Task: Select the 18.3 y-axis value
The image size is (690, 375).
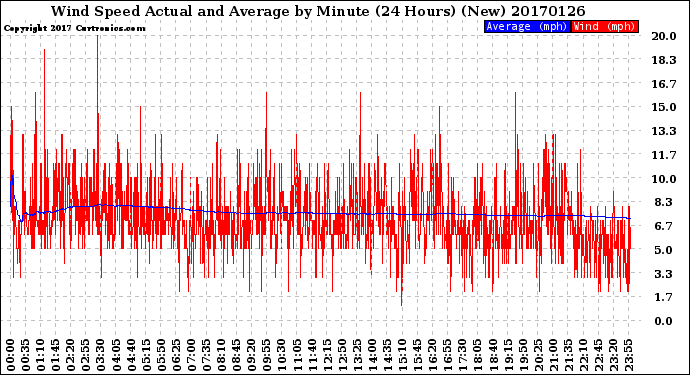Action: [x=664, y=60]
